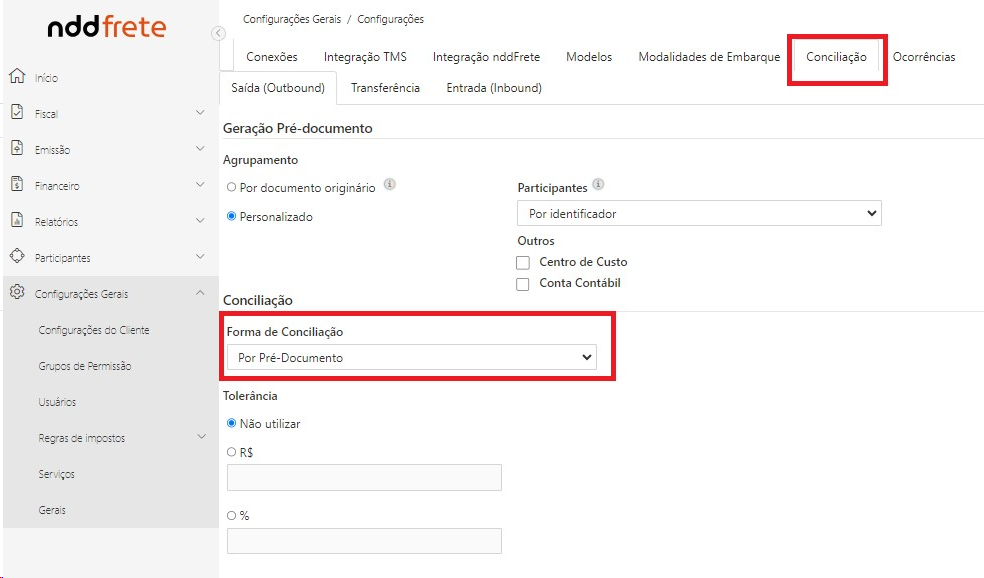Image resolution: width=984 pixels, height=578 pixels.
Task: Collapse the sidebar with the arrow button
Action: tap(219, 34)
